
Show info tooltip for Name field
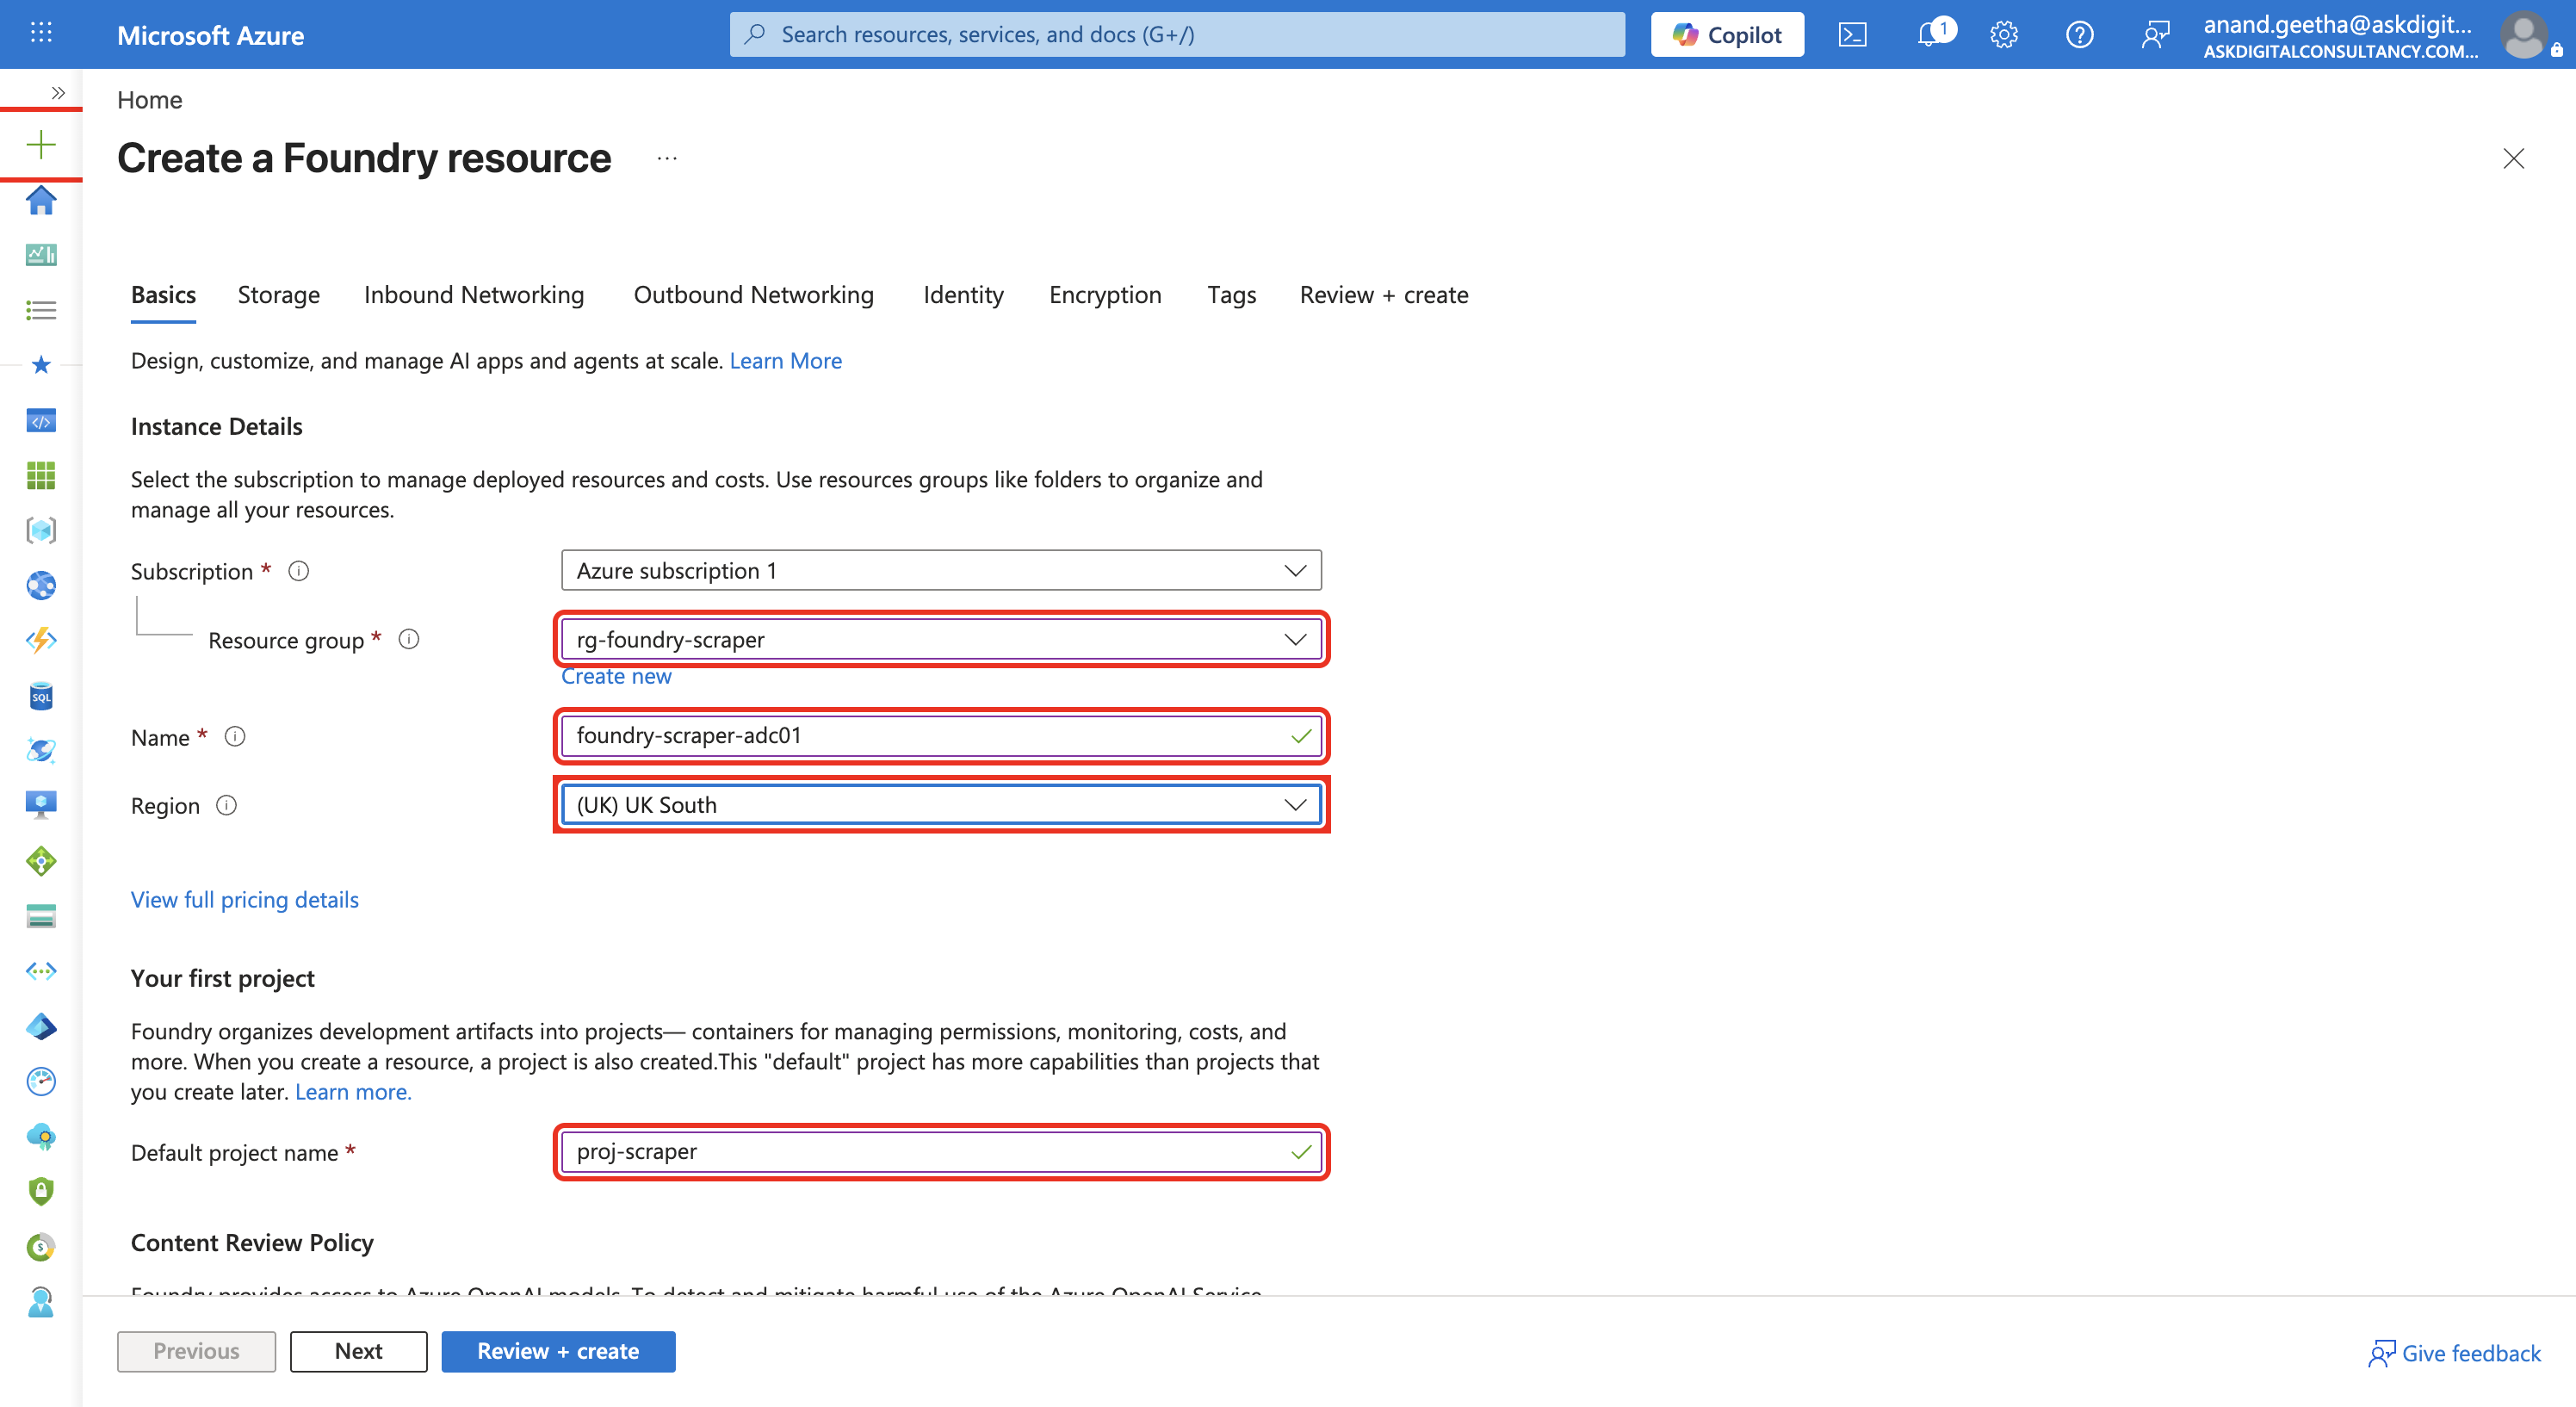235,737
